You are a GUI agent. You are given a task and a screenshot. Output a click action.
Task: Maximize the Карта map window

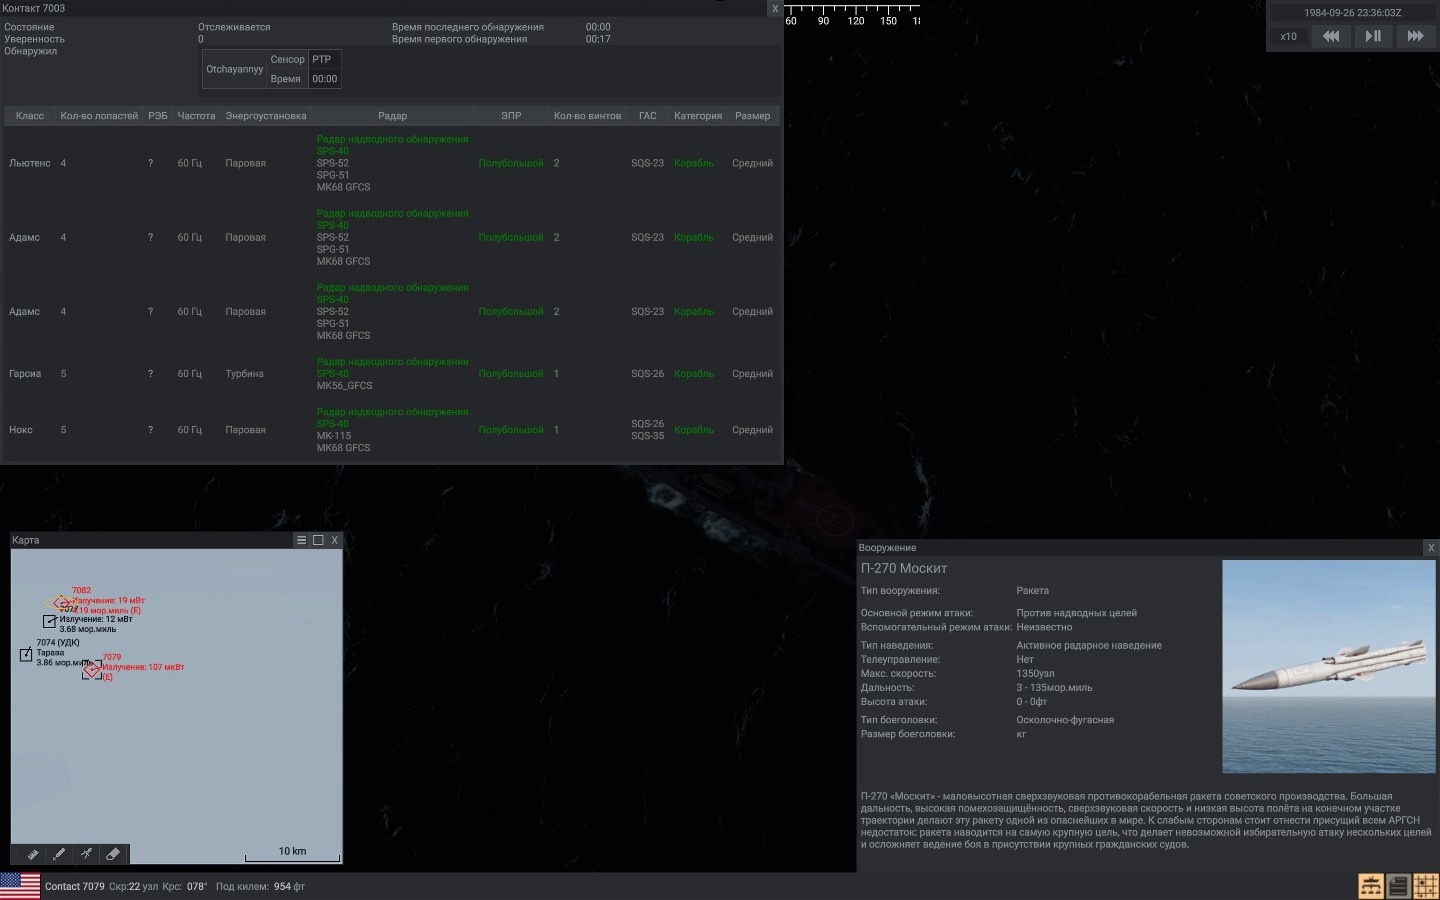coord(318,540)
